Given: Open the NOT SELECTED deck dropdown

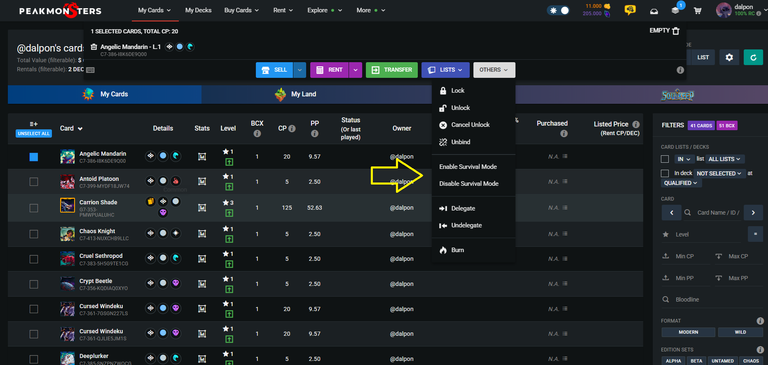Looking at the screenshot, I should point(719,173).
